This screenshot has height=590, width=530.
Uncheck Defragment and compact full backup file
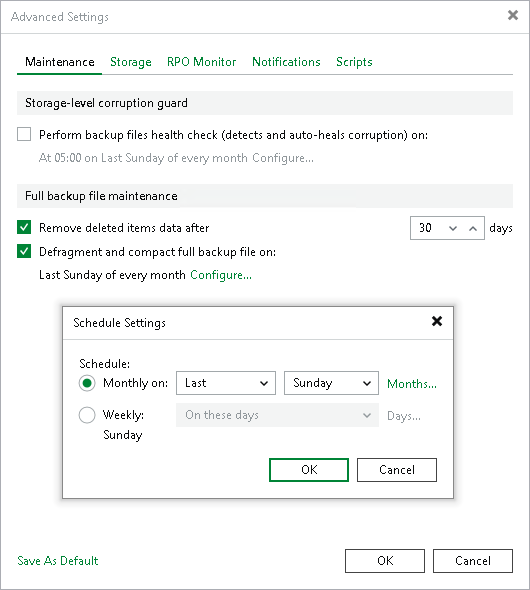tap(24, 251)
